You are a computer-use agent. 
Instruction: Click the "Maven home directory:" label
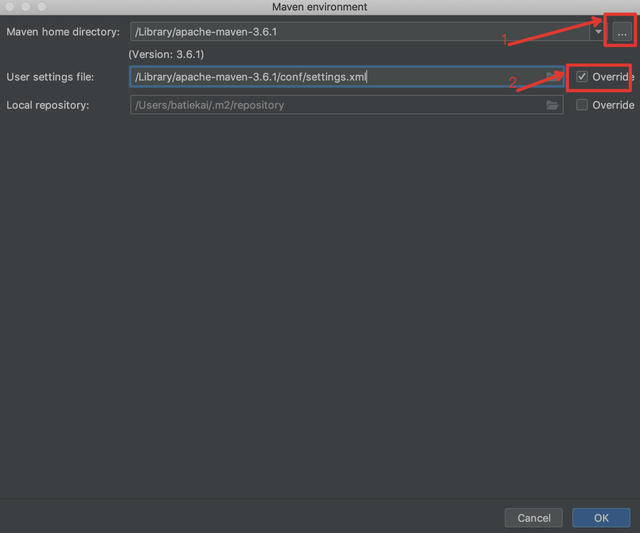(63, 32)
